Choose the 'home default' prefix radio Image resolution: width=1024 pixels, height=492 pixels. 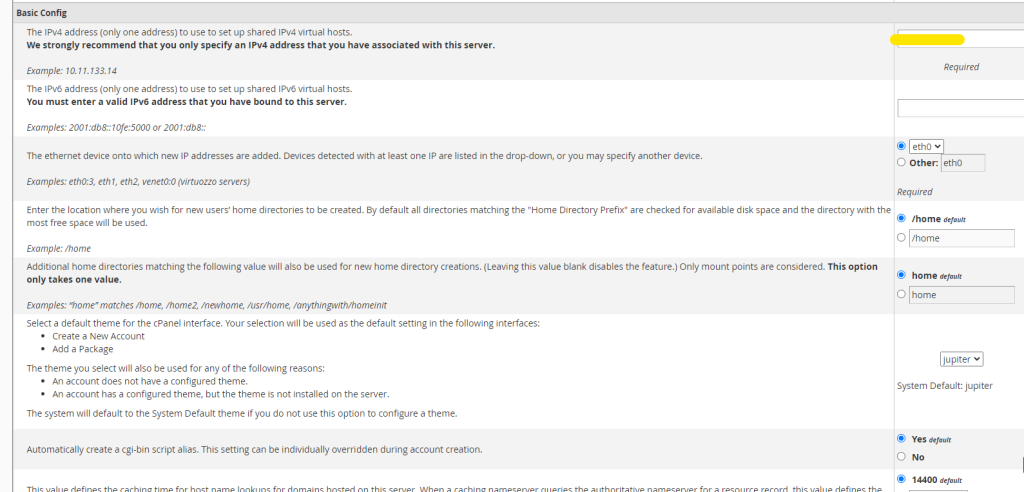pos(902,275)
